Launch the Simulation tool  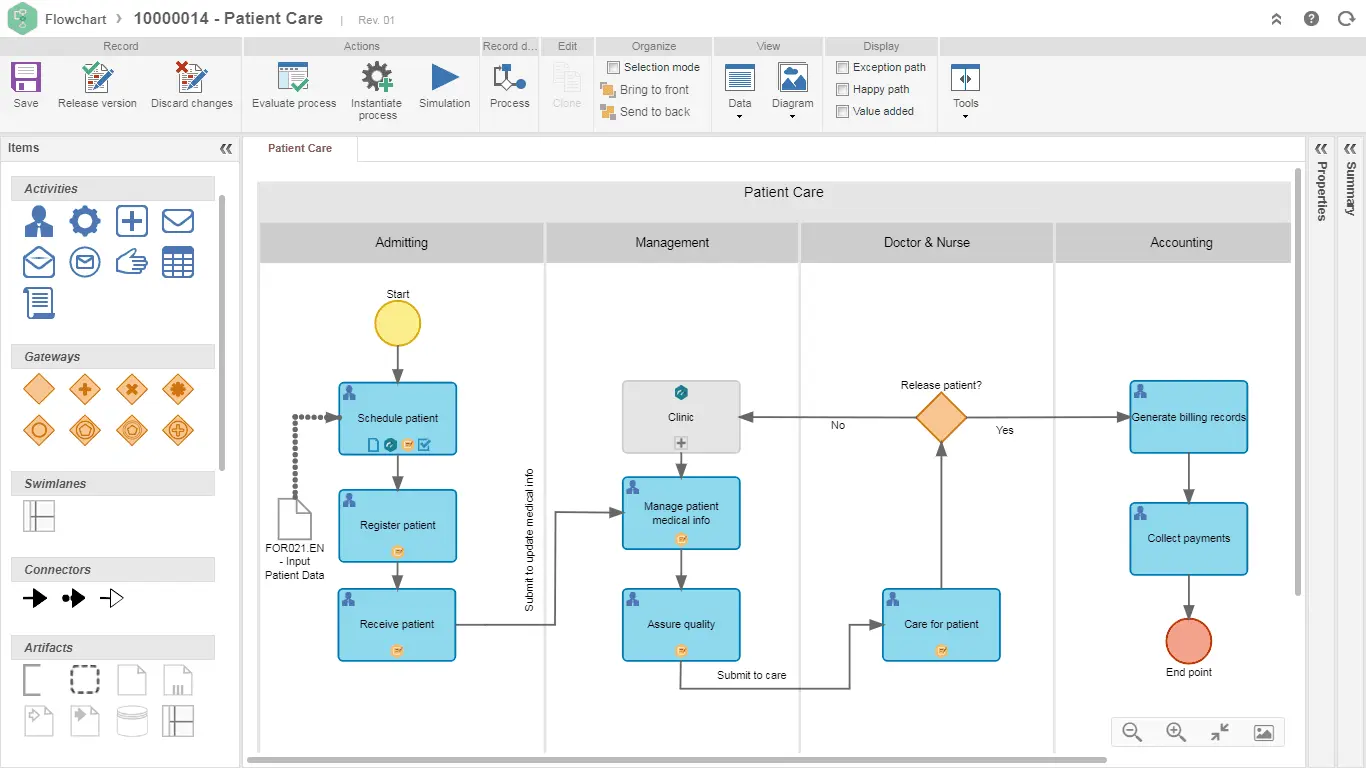[444, 90]
